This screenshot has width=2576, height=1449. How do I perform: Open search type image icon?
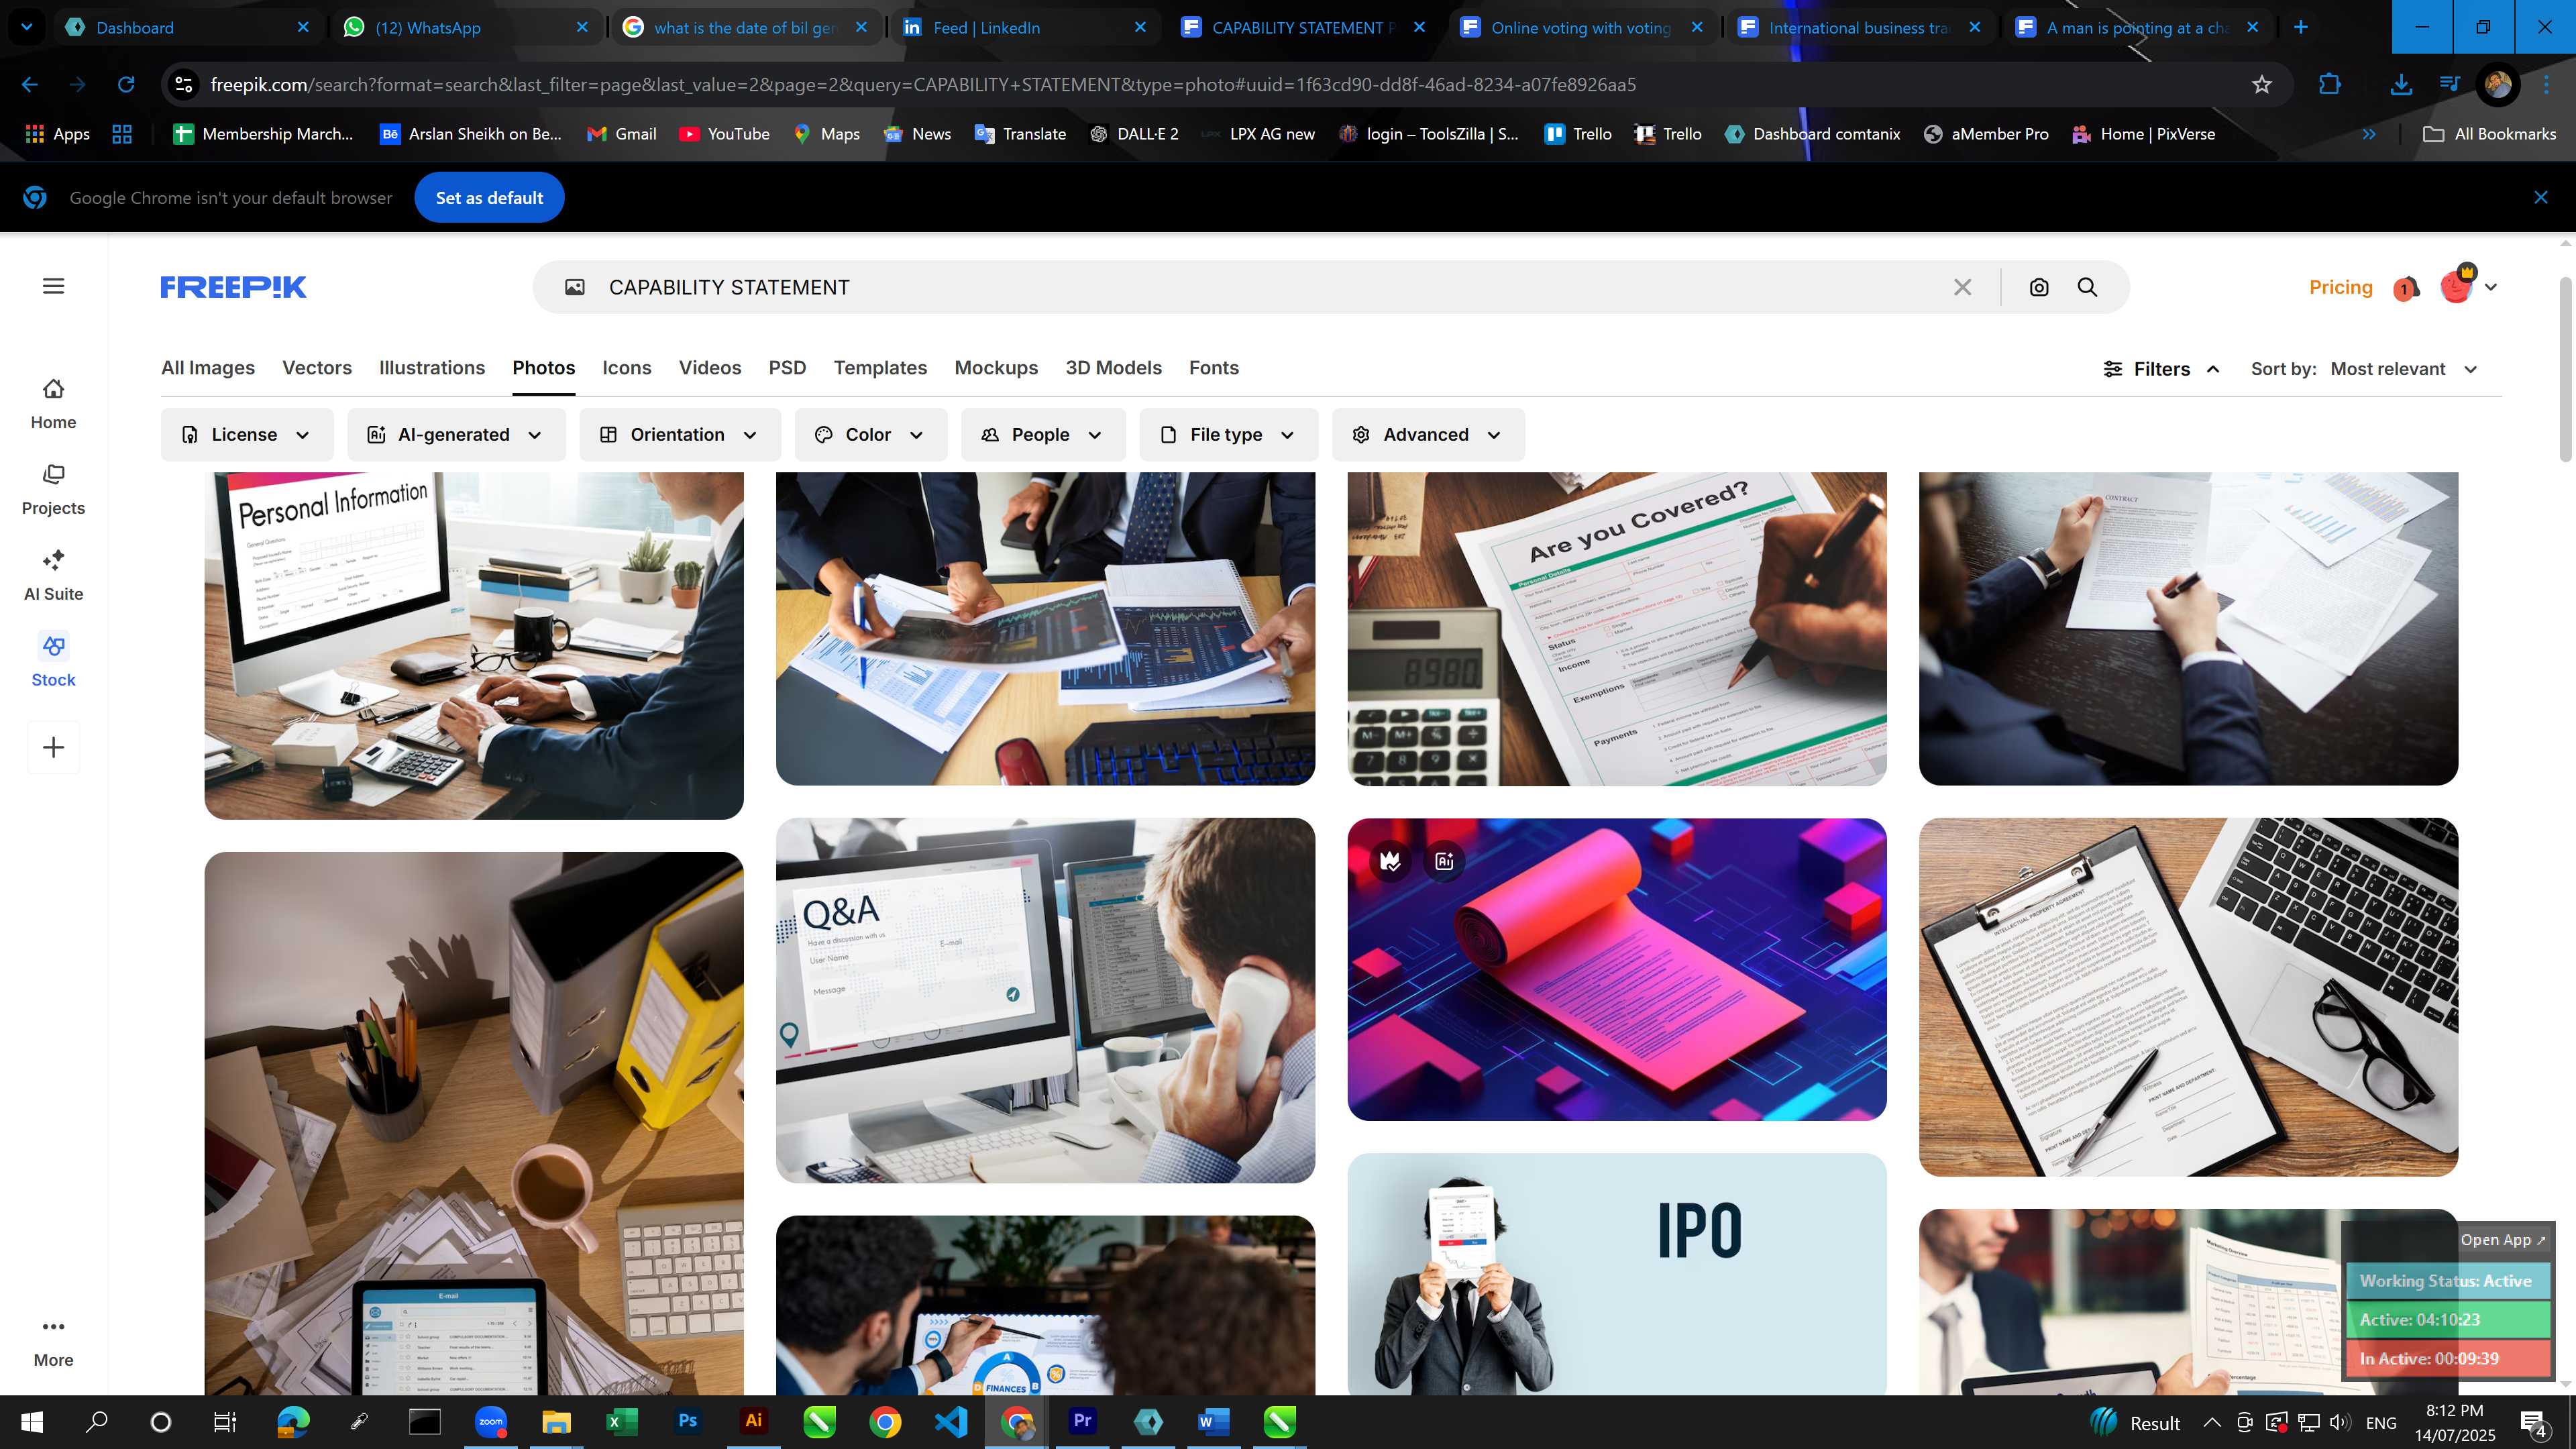(575, 288)
